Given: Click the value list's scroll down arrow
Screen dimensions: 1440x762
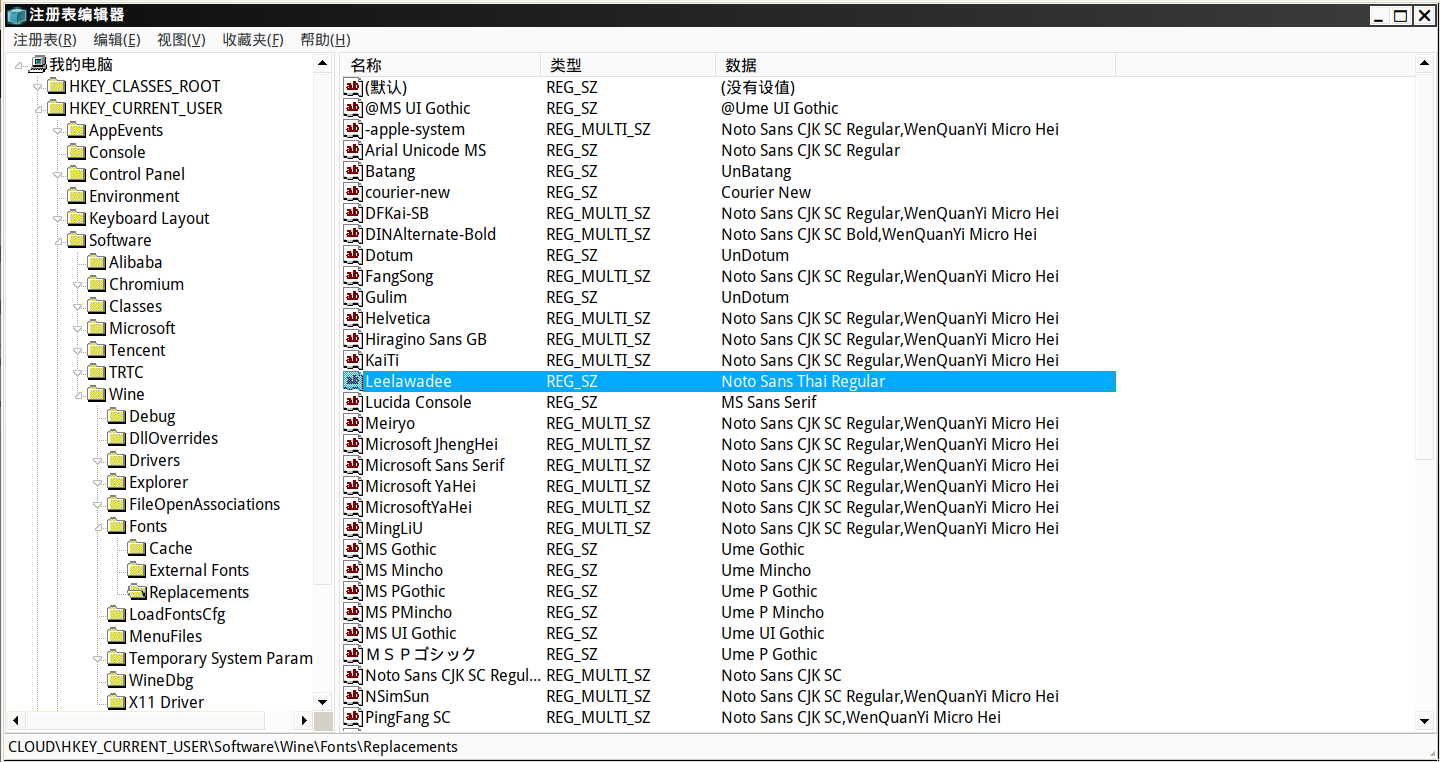Looking at the screenshot, I should (x=1424, y=720).
